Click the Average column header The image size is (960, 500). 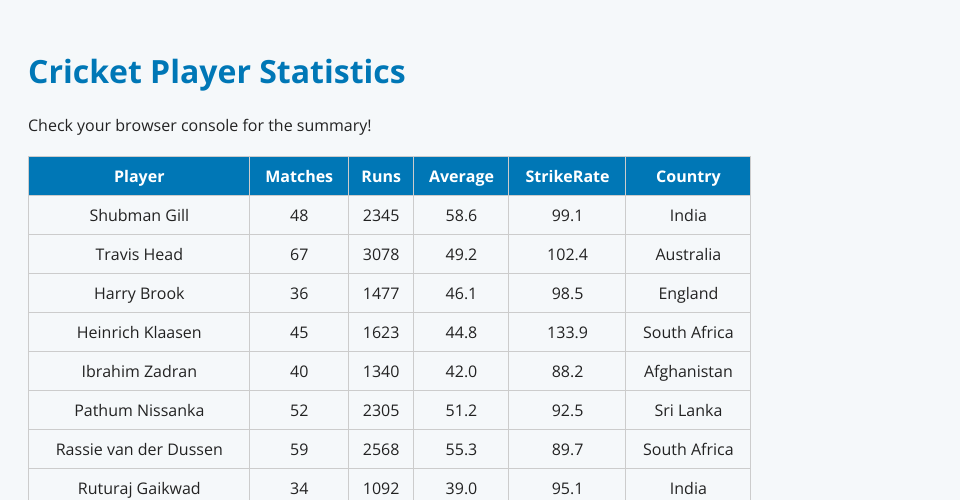[x=461, y=176]
